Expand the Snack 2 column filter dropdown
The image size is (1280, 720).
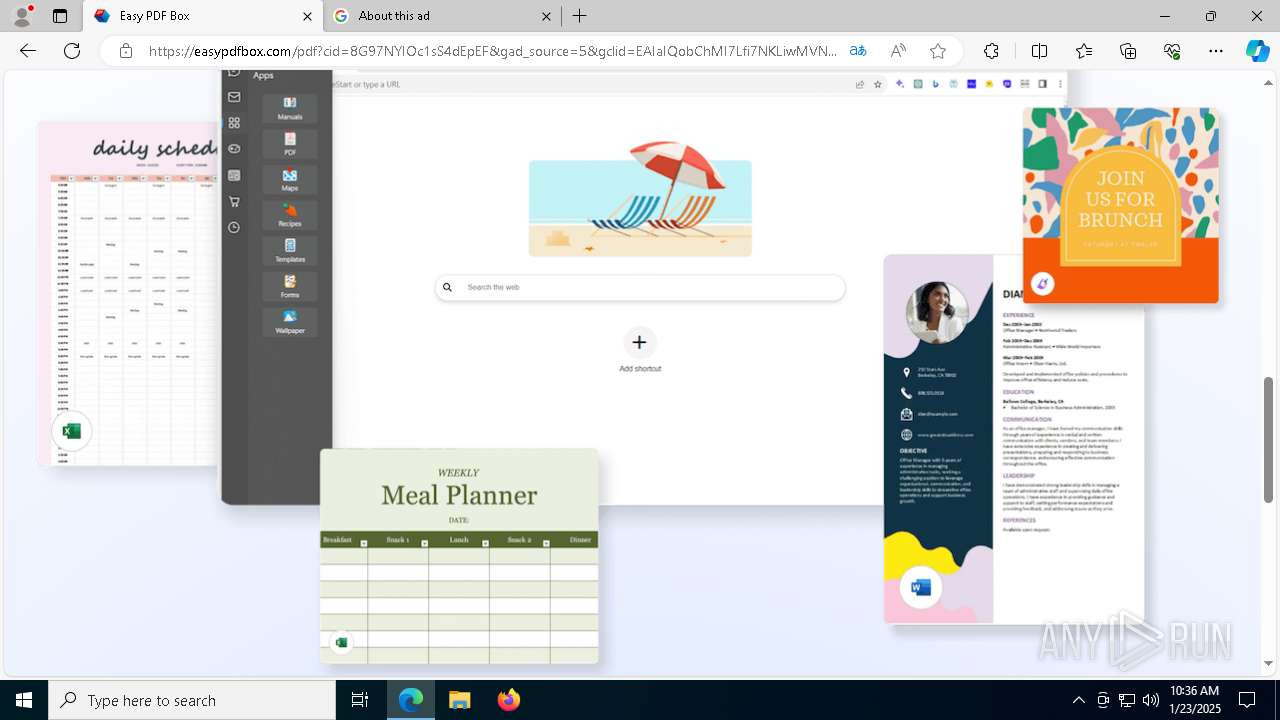click(x=545, y=543)
